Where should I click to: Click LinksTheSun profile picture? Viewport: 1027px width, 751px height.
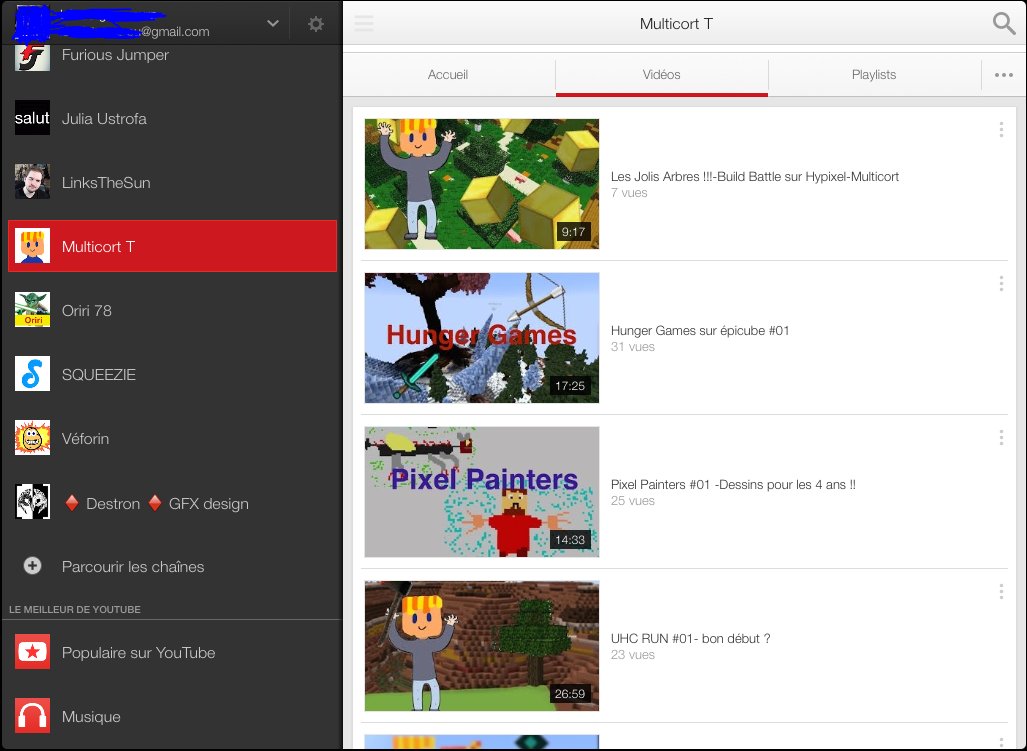coord(32,181)
